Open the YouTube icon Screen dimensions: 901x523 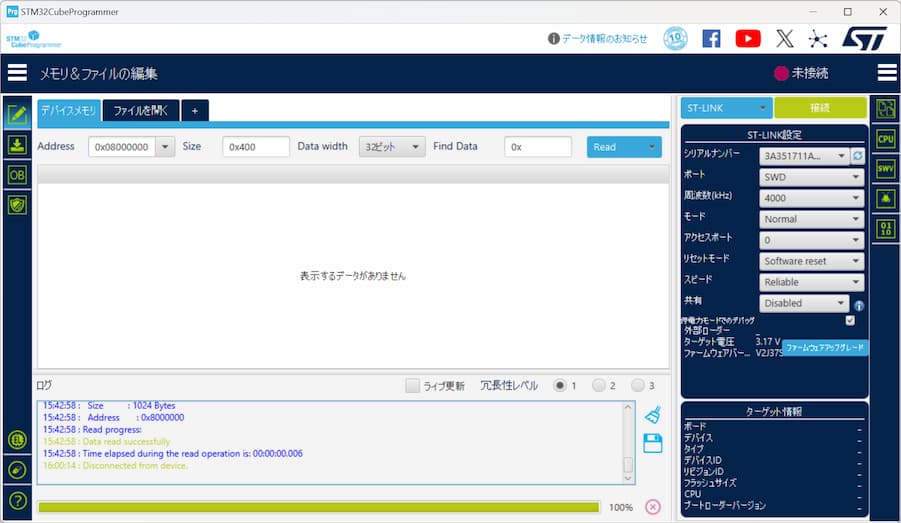[x=748, y=39]
